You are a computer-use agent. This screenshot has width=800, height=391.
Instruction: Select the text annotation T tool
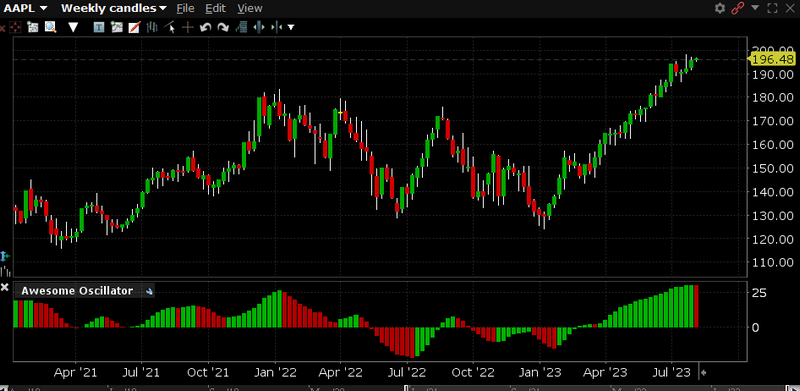(99, 27)
